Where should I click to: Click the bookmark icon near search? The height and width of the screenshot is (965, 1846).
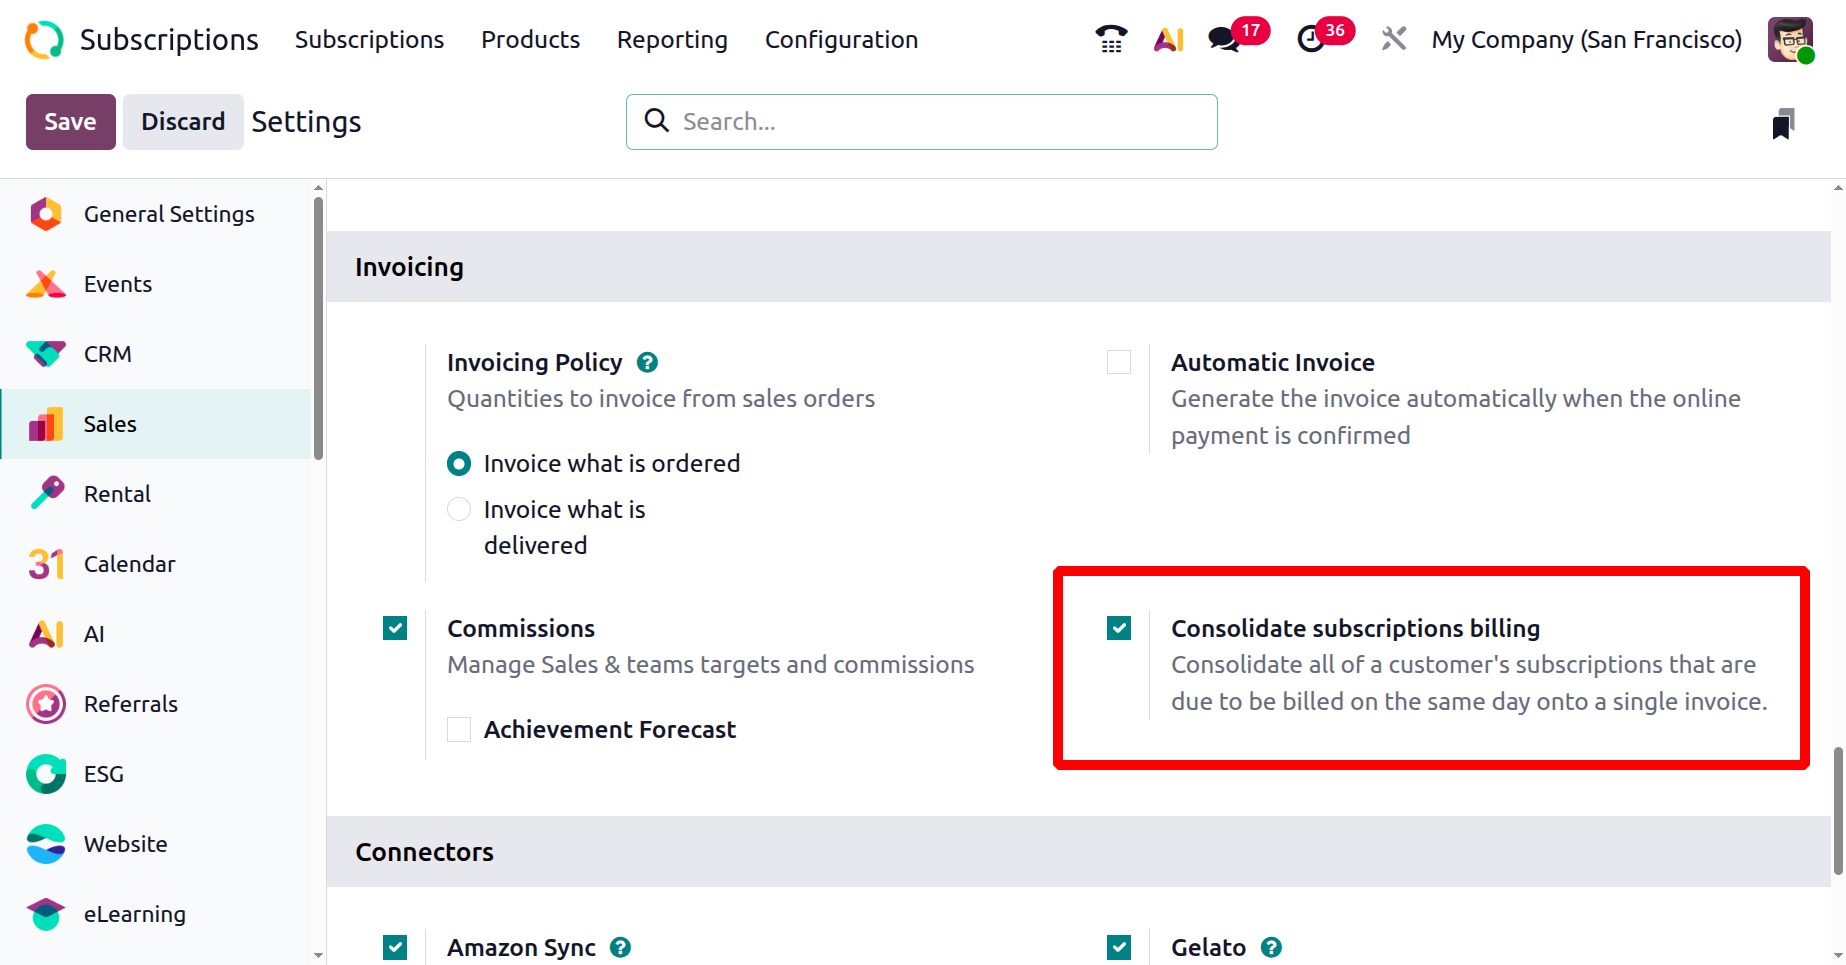pyautogui.click(x=1783, y=124)
